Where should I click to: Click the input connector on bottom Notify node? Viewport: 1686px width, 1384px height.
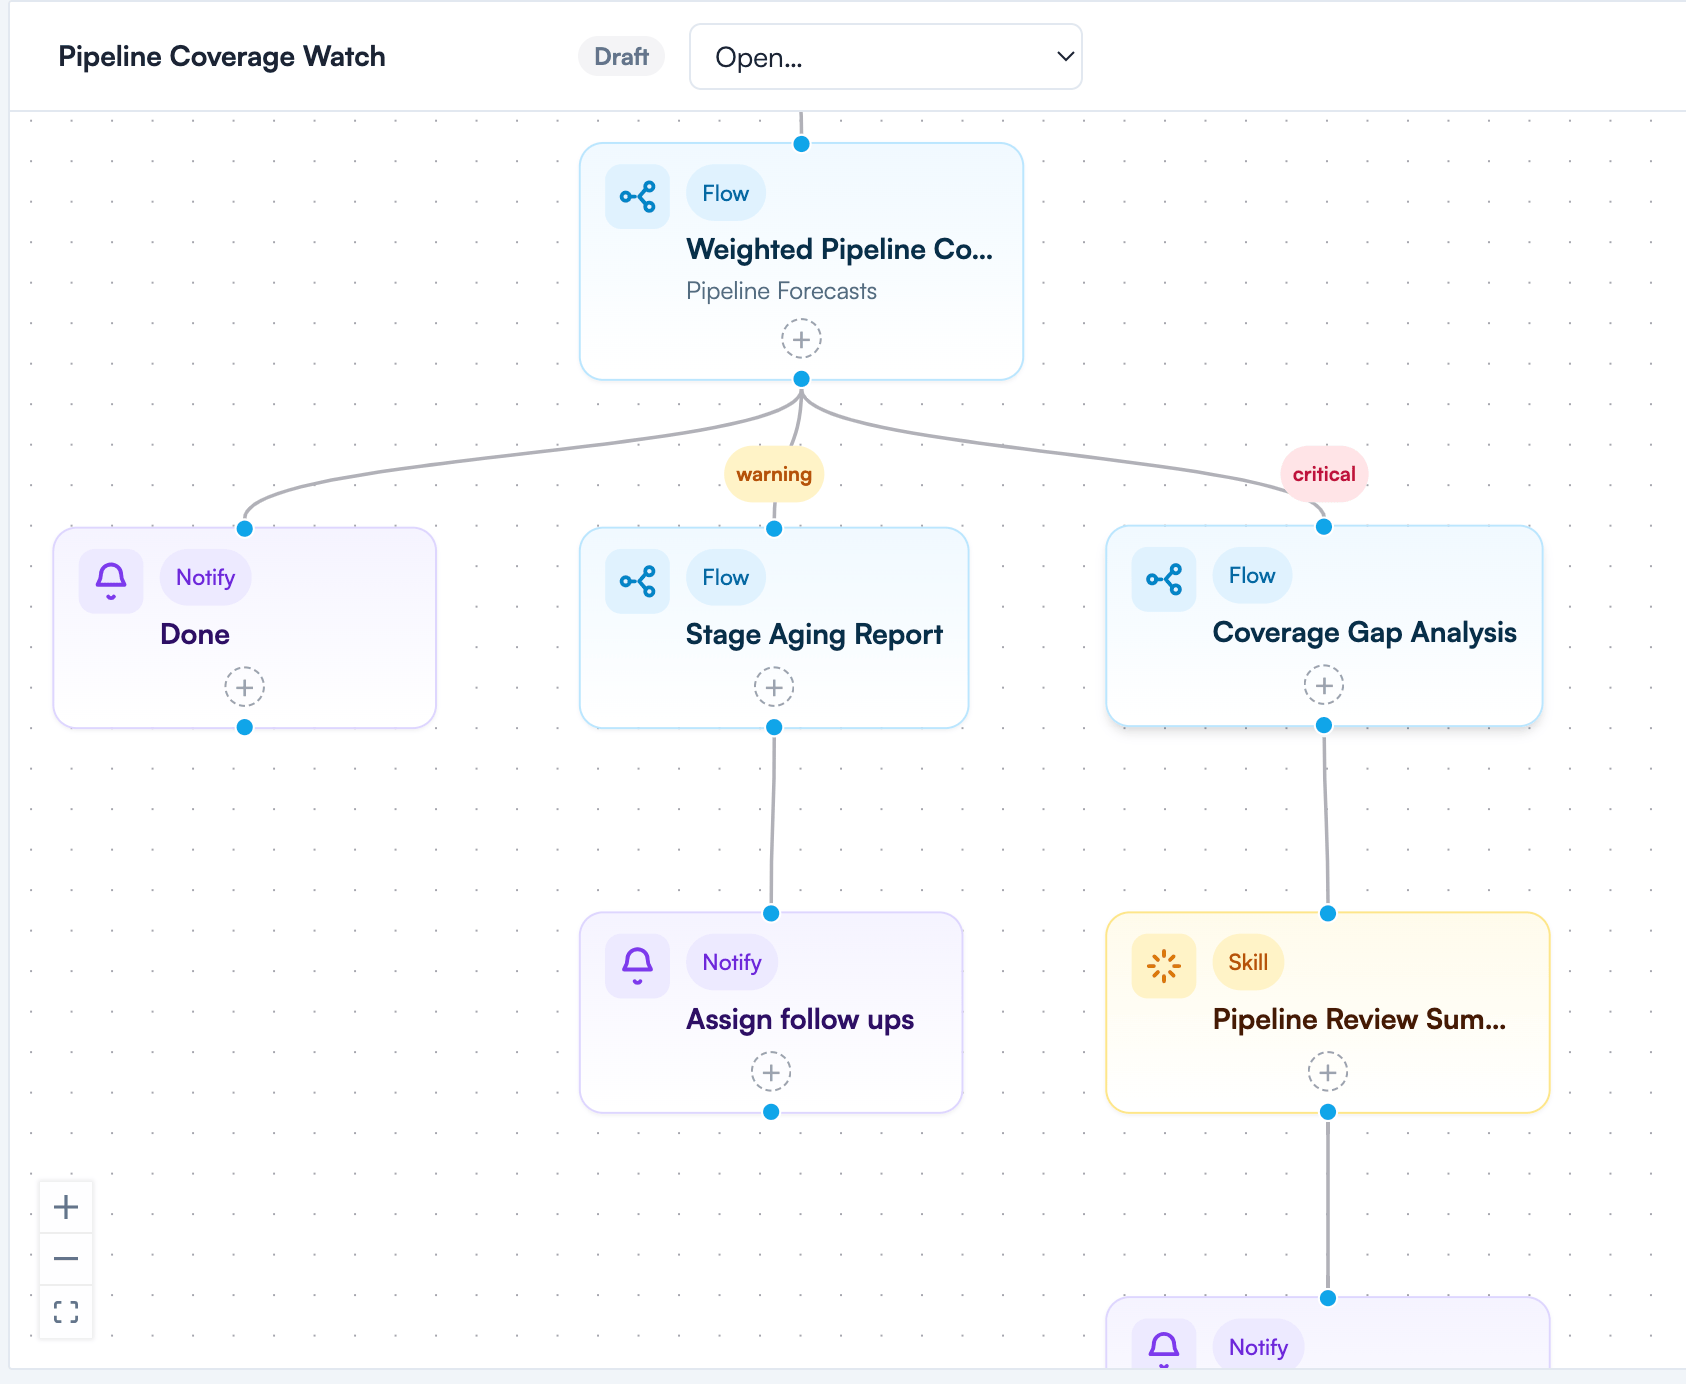click(1328, 1298)
